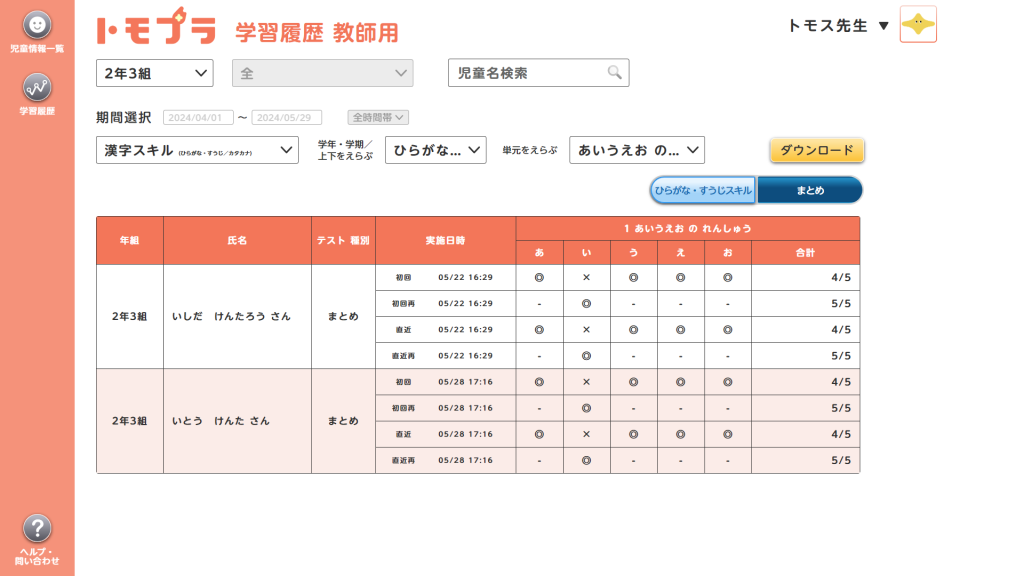Click 初回再 05/28 17:16 row
Screen dimensions: 1024x576
point(618,408)
